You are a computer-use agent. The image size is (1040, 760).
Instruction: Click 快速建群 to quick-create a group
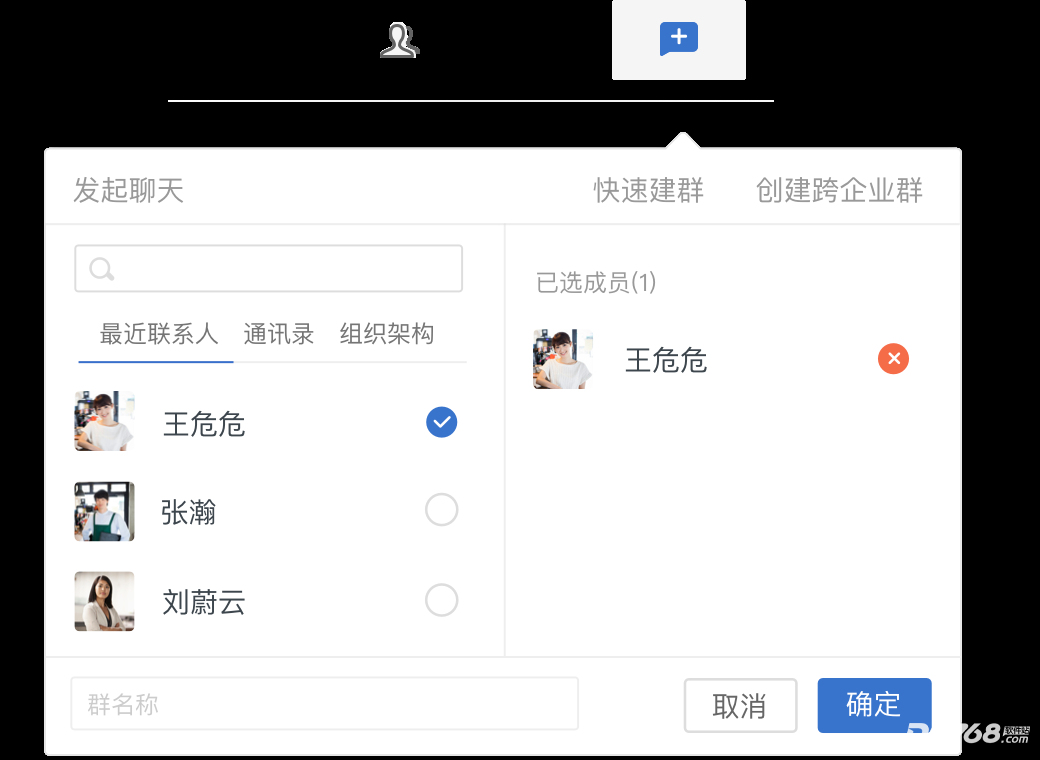(649, 189)
